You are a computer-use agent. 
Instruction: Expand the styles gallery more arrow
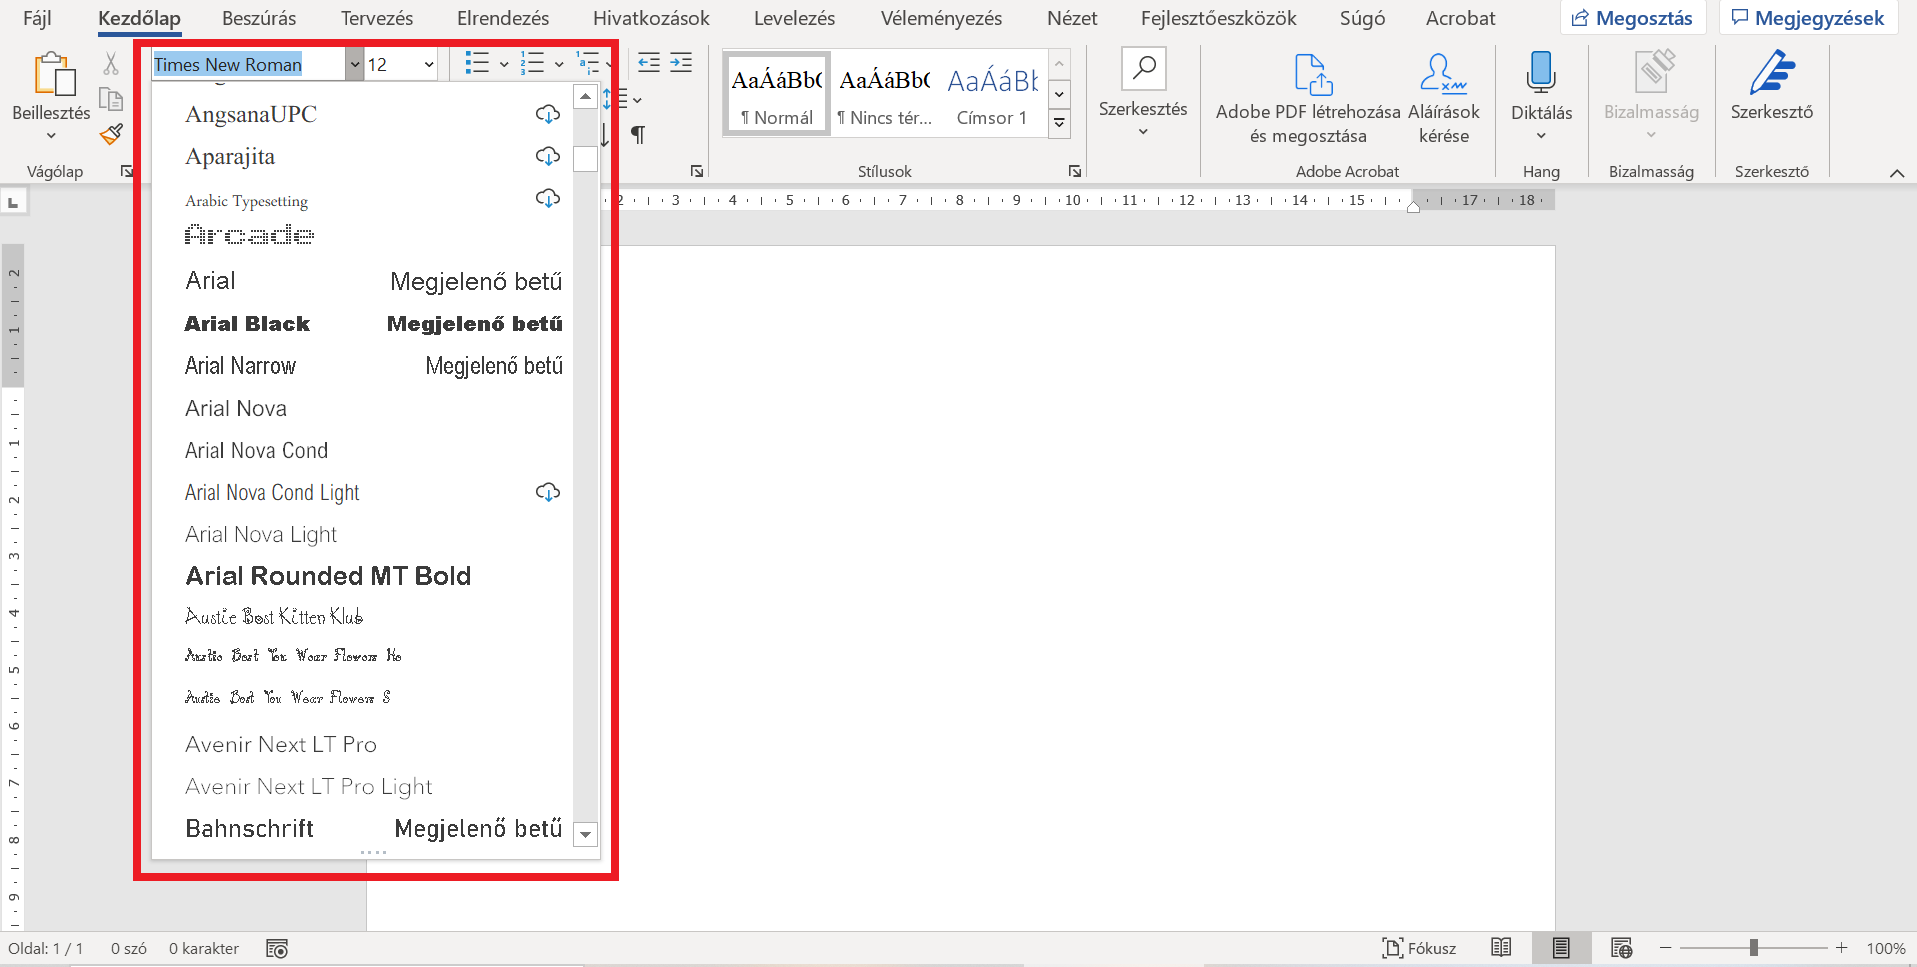tap(1059, 123)
